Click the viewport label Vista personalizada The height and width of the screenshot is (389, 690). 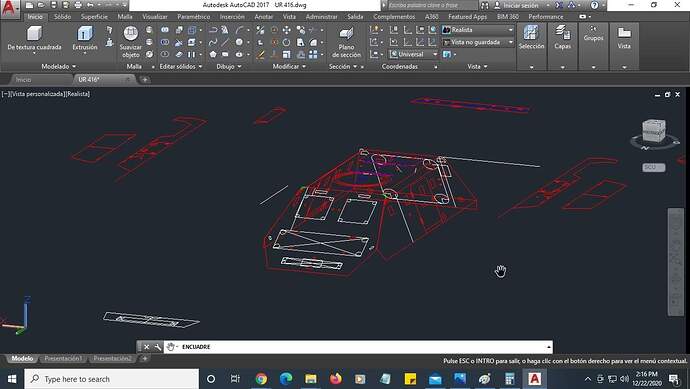pyautogui.click(x=37, y=94)
